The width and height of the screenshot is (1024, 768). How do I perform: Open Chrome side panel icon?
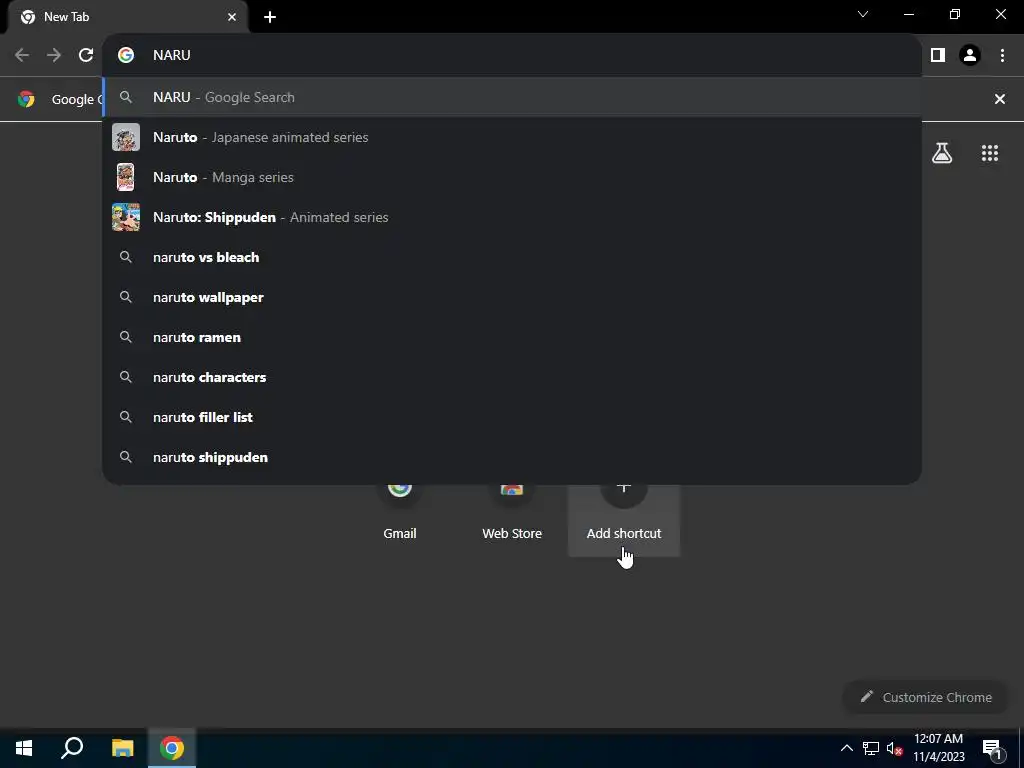[938, 55]
